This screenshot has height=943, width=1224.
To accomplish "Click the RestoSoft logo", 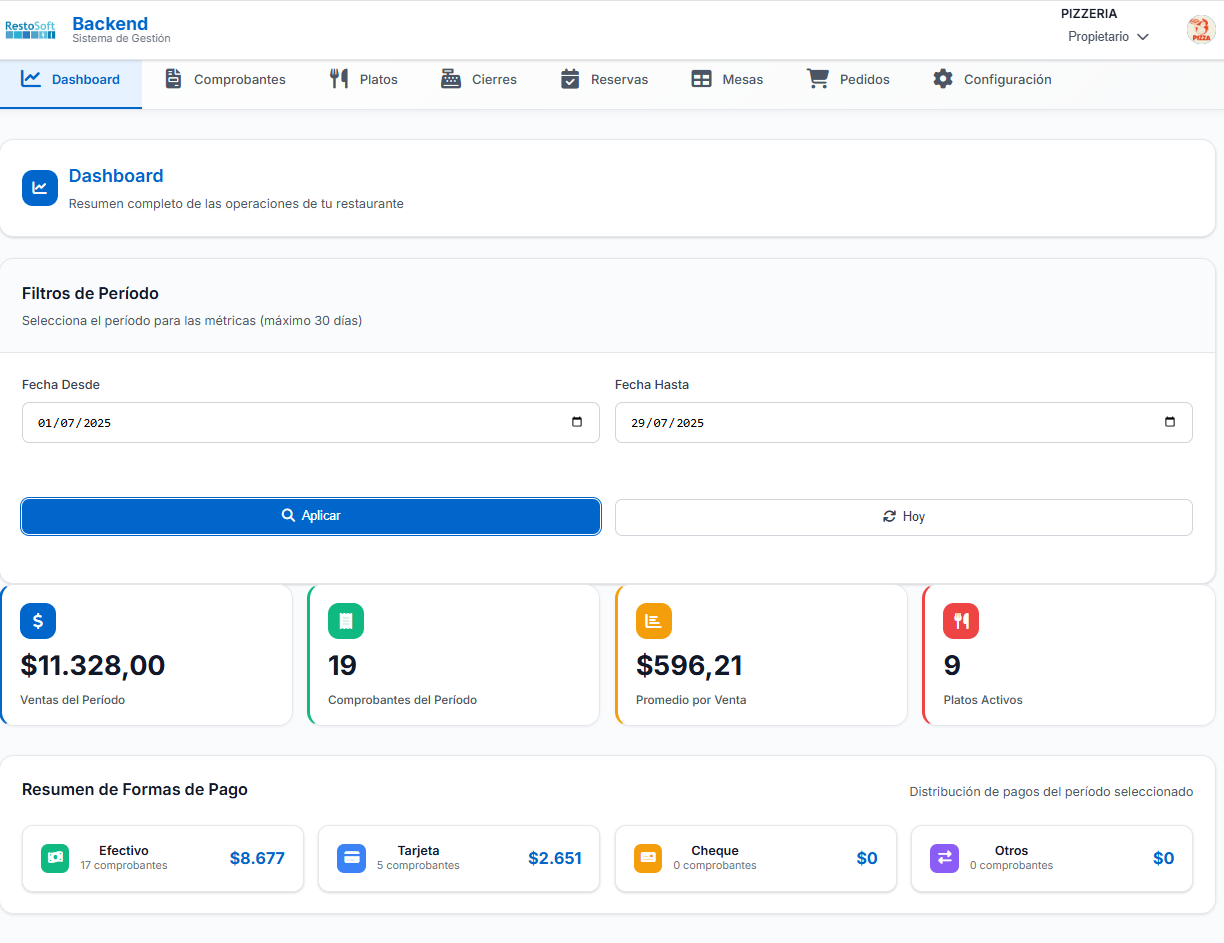I will tap(30, 30).
